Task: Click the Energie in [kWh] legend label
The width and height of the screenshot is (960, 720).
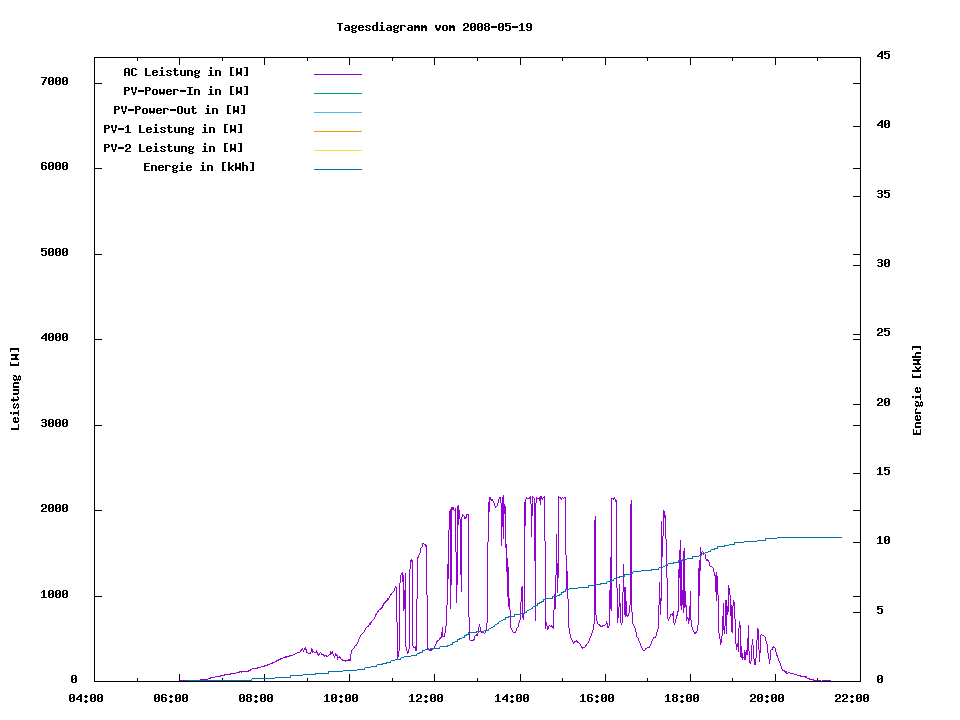Action: (199, 167)
